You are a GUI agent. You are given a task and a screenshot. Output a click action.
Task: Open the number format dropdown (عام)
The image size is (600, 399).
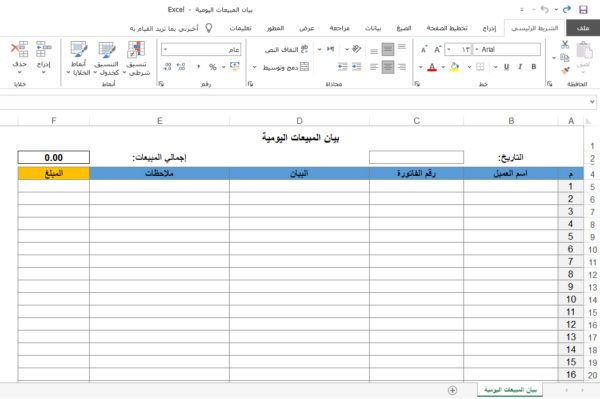[x=165, y=49]
